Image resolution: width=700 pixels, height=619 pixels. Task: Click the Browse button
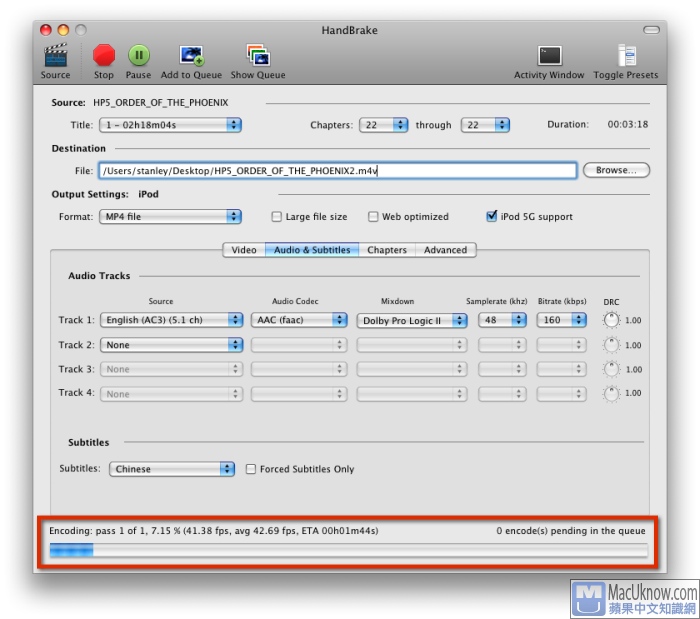(616, 171)
